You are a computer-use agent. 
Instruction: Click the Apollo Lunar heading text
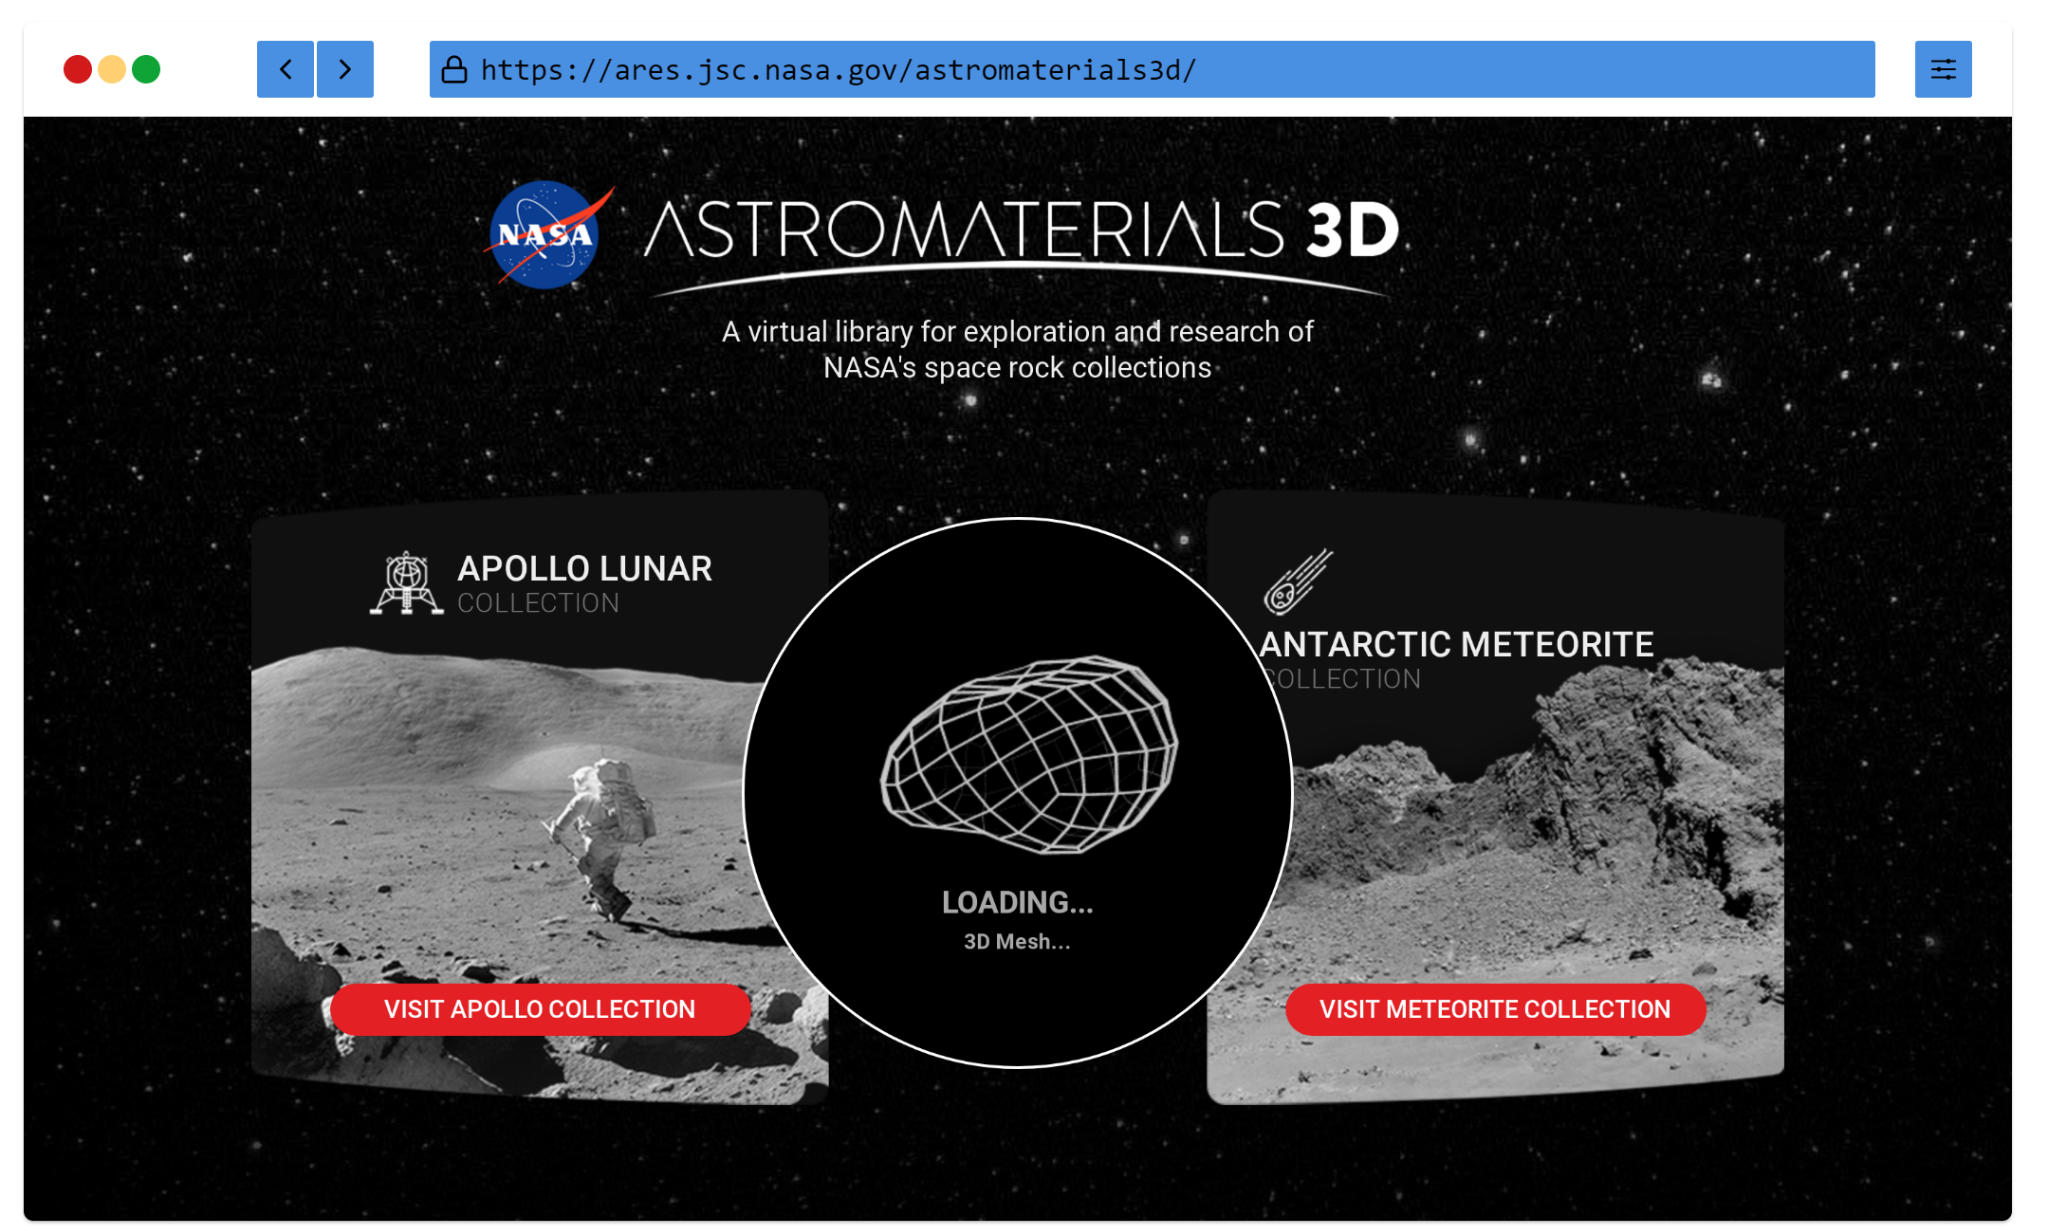584,569
